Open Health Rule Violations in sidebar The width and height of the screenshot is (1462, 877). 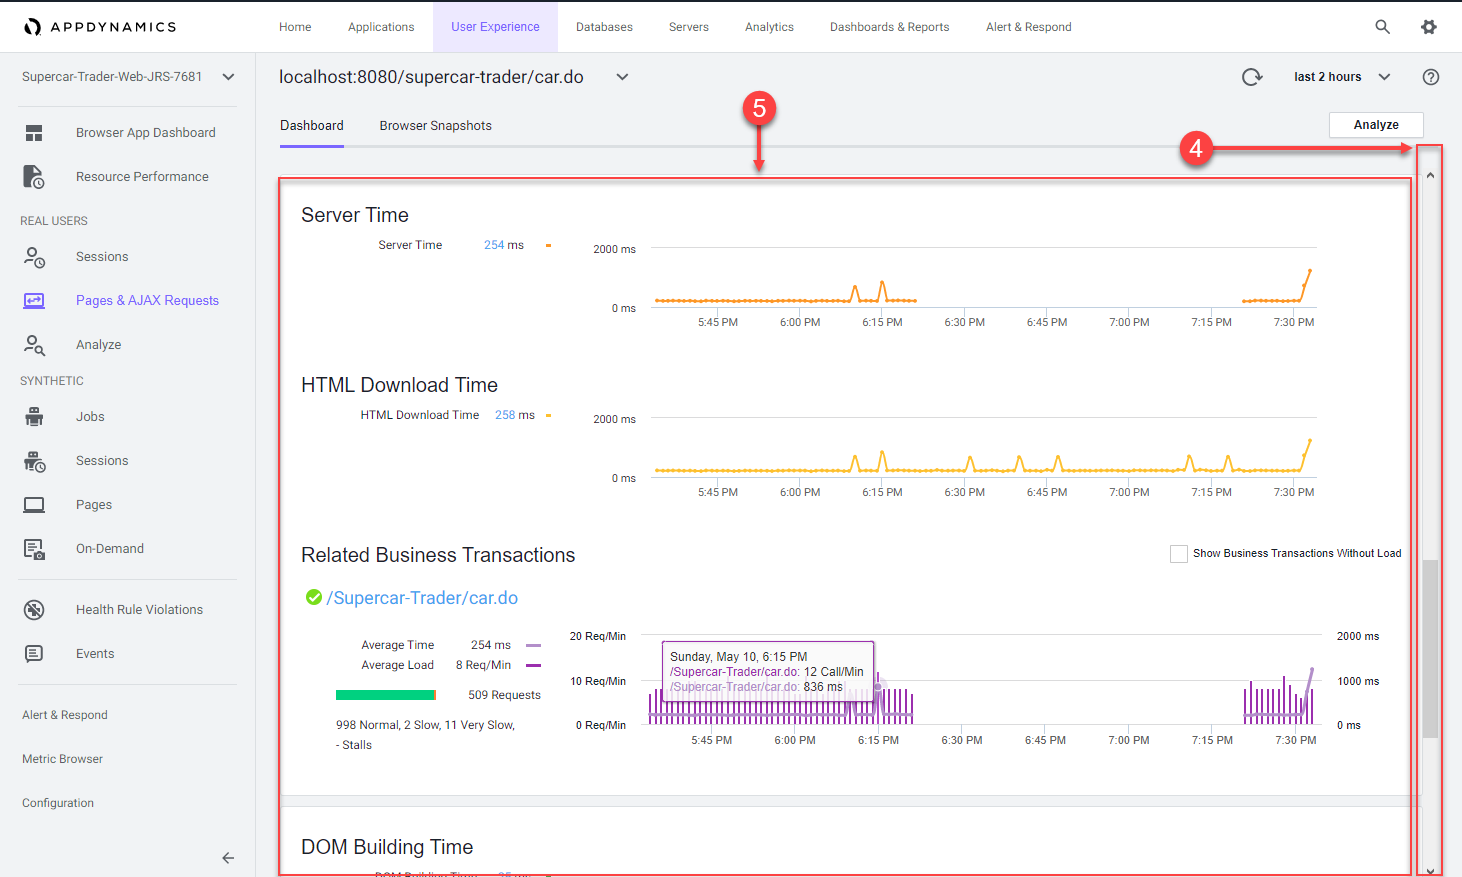139,610
